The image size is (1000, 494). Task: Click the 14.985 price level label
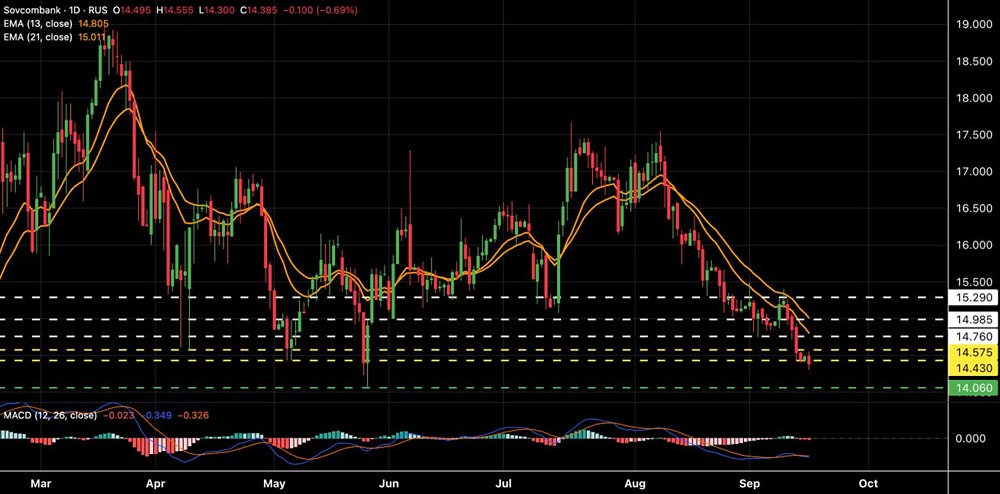click(973, 319)
